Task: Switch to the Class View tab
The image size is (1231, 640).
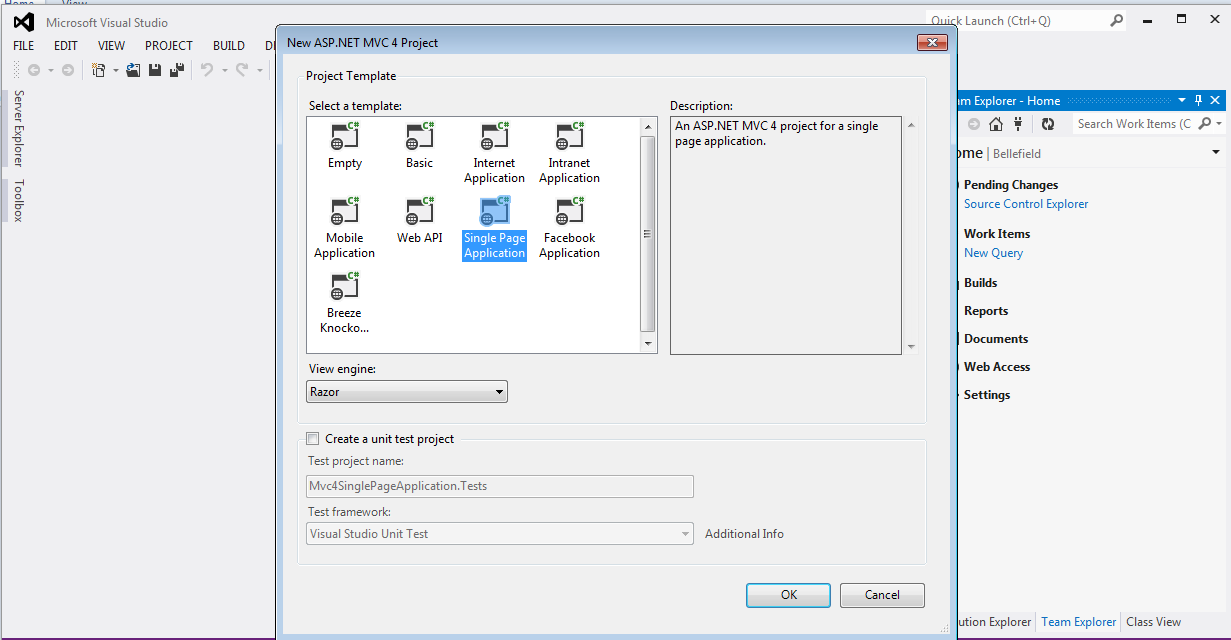Action: point(1153,622)
